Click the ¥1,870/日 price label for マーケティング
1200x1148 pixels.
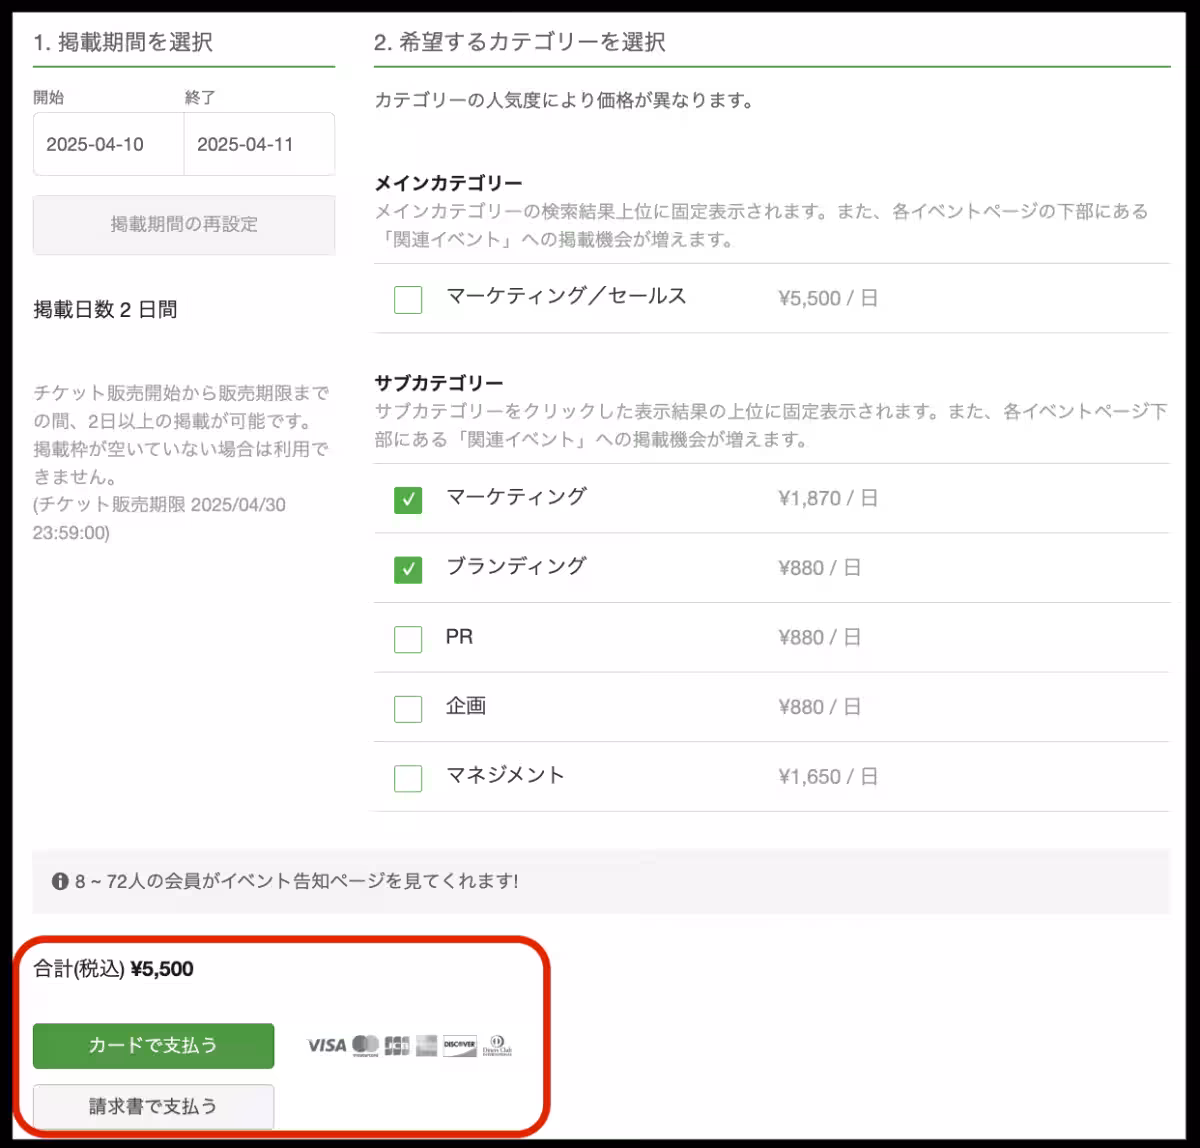tap(828, 499)
